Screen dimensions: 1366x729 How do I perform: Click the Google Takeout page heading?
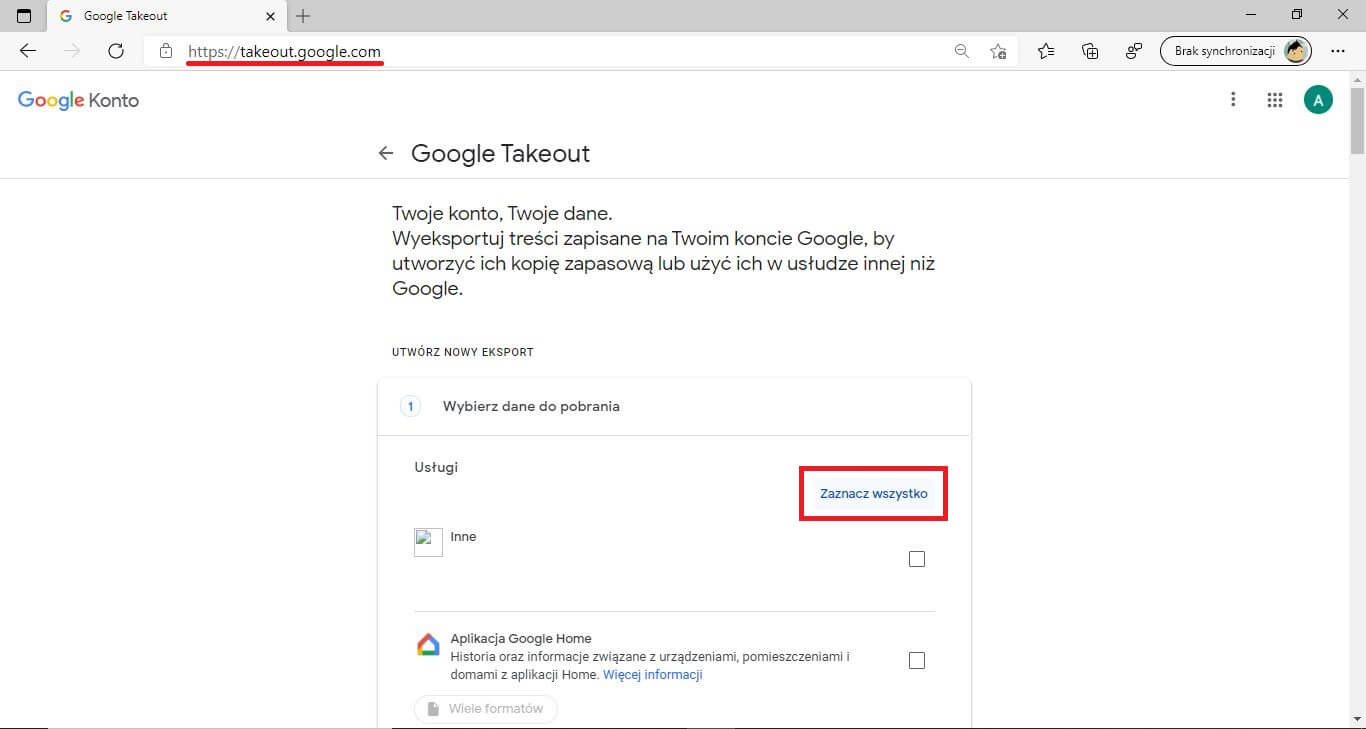[x=501, y=153]
